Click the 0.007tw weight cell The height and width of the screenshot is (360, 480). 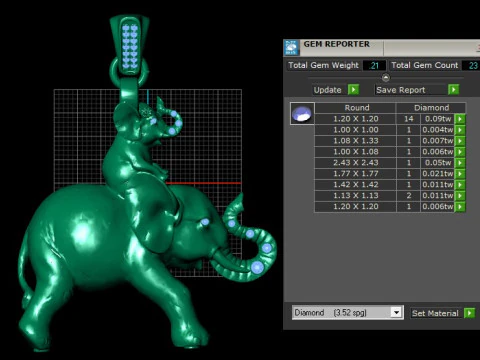pos(438,141)
